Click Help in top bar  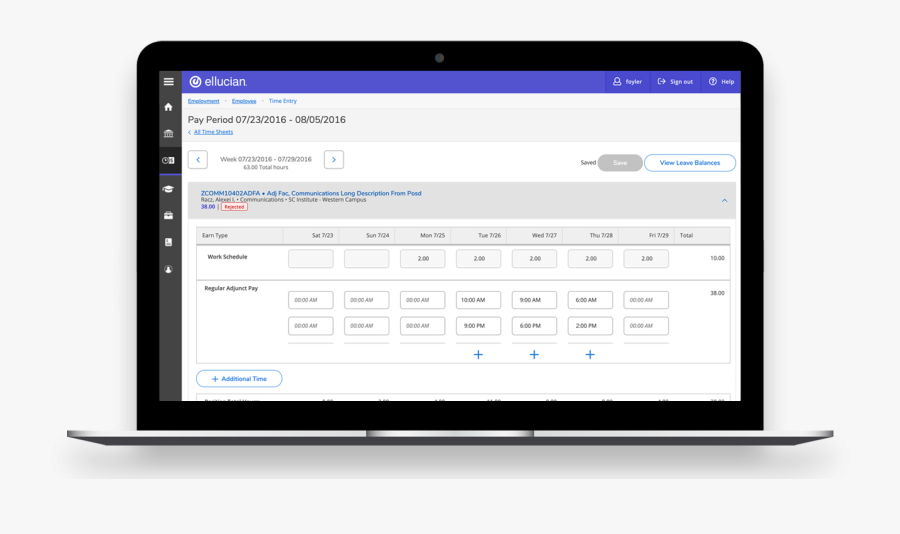point(721,82)
